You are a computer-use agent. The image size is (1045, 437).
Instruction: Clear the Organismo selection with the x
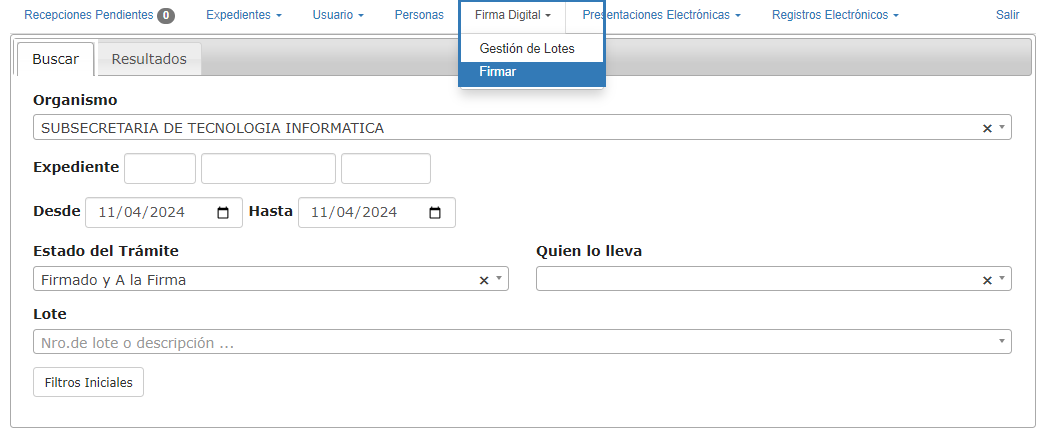pos(987,128)
